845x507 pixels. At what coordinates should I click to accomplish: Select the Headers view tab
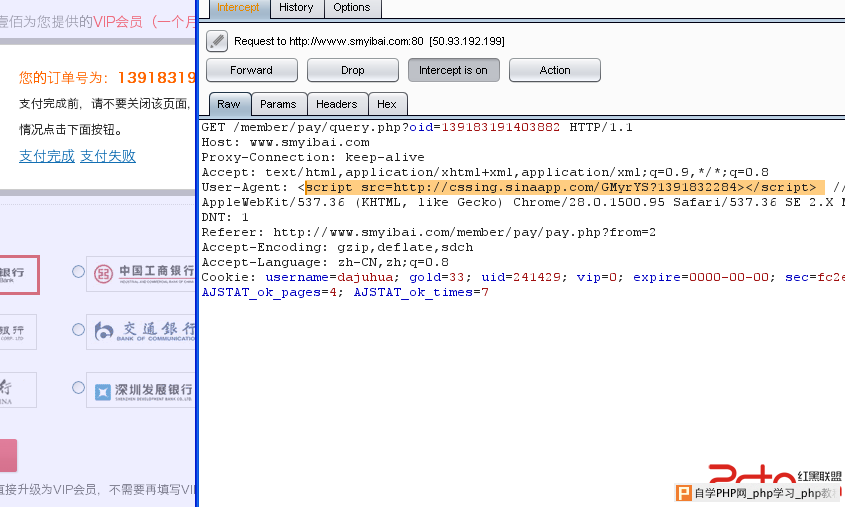[337, 104]
